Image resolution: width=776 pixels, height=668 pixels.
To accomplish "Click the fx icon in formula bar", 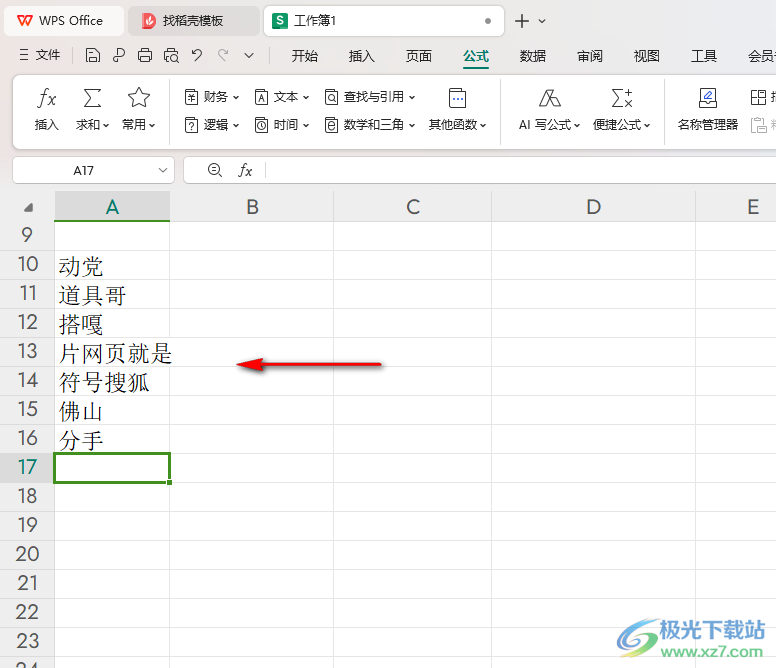I will coord(245,170).
